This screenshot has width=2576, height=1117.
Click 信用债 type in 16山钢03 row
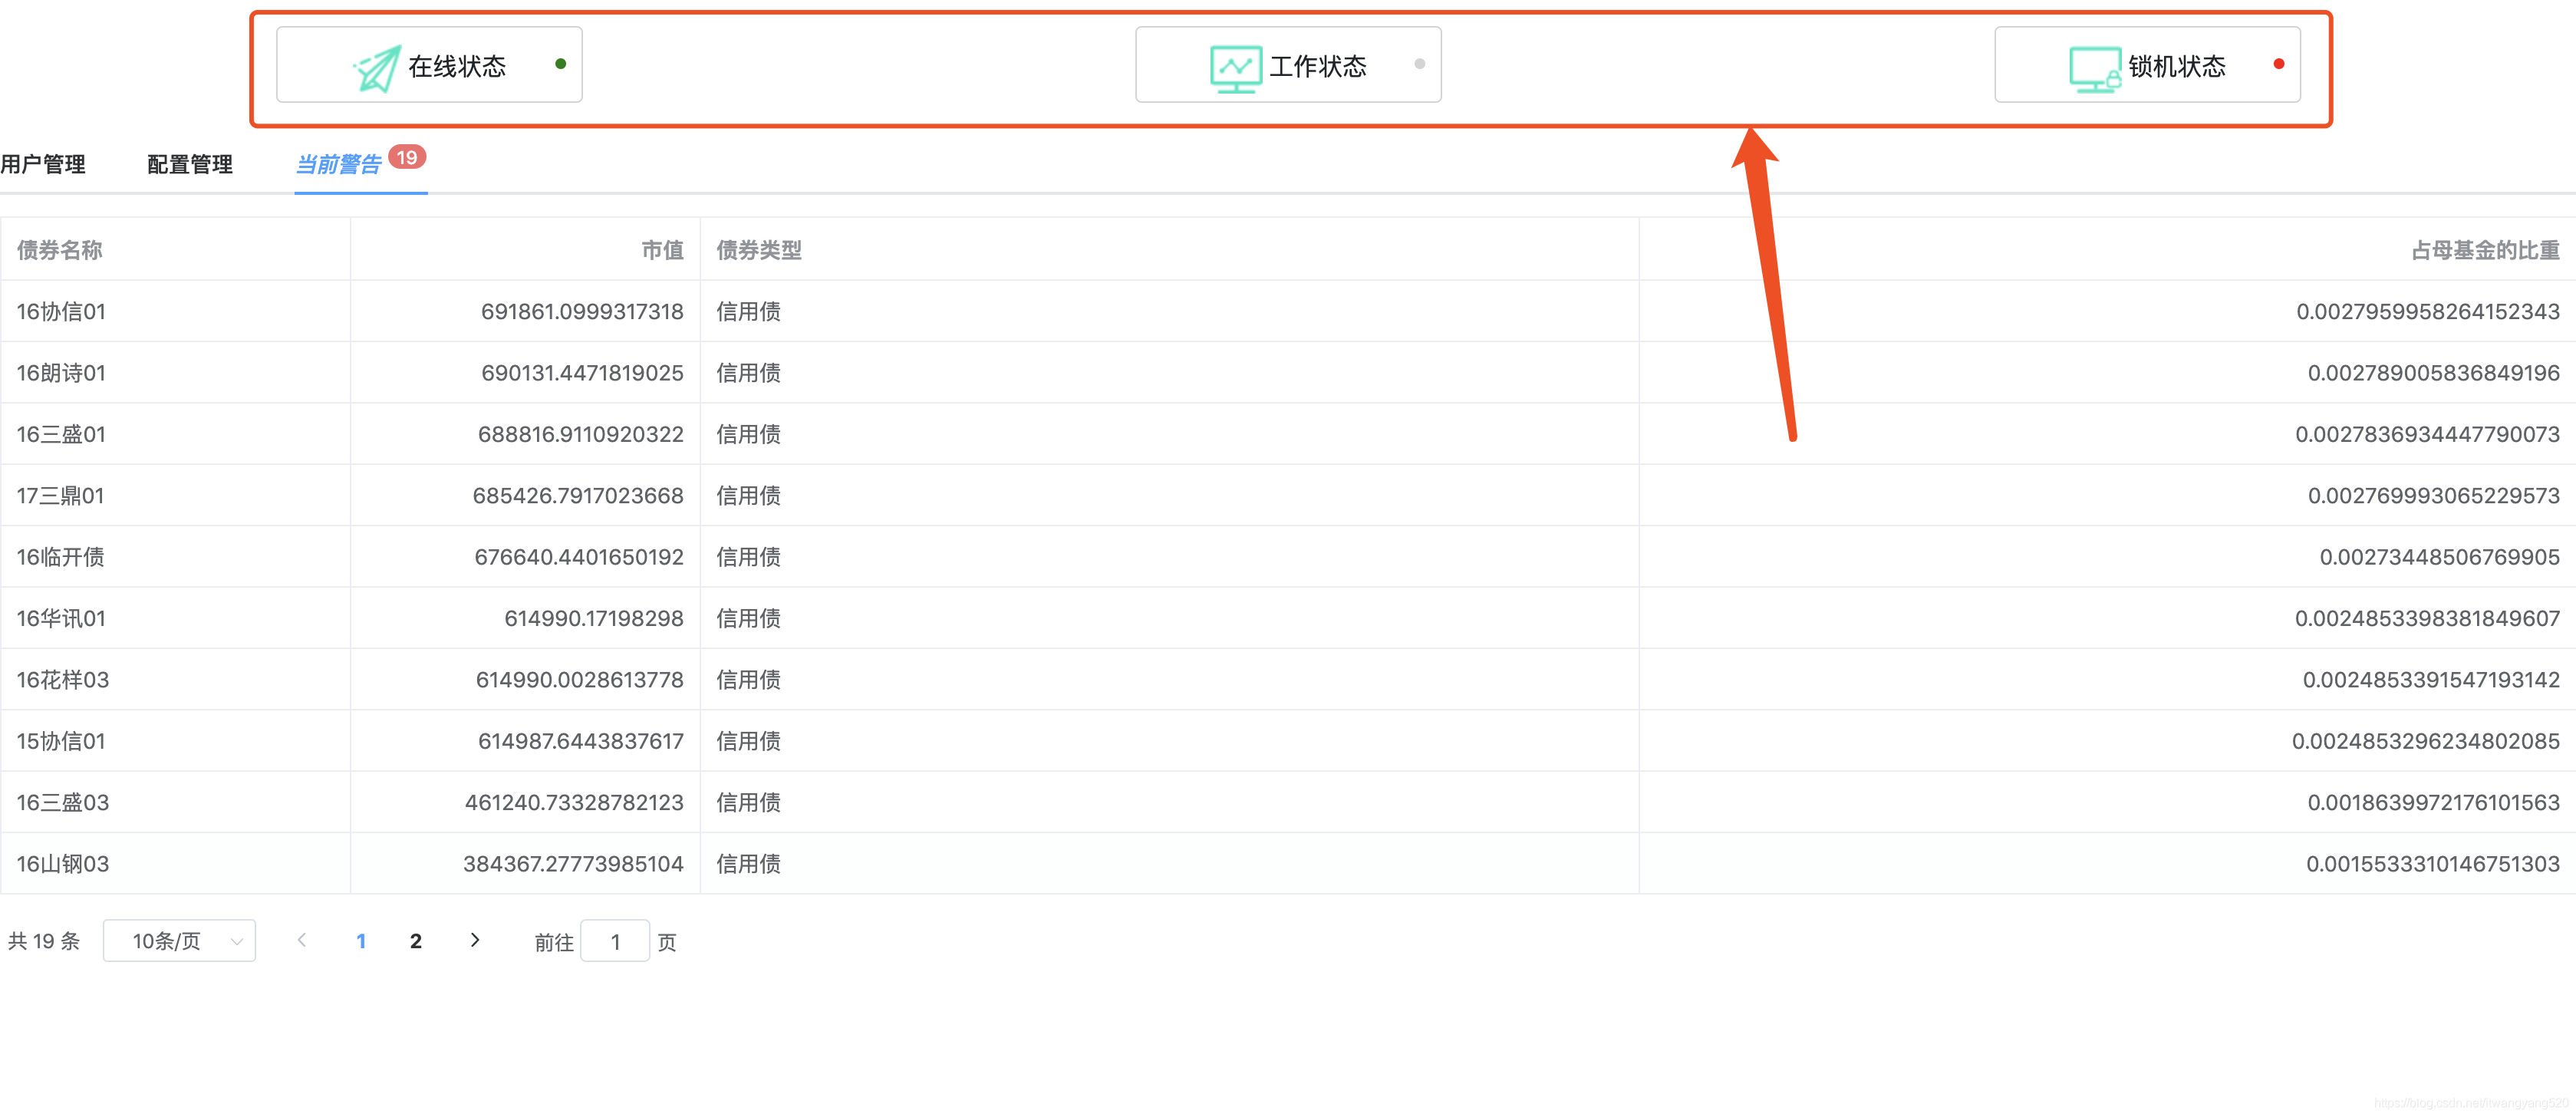point(749,864)
